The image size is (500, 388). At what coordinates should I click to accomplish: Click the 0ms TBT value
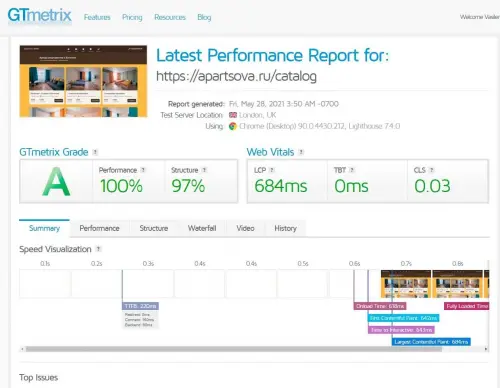(351, 186)
